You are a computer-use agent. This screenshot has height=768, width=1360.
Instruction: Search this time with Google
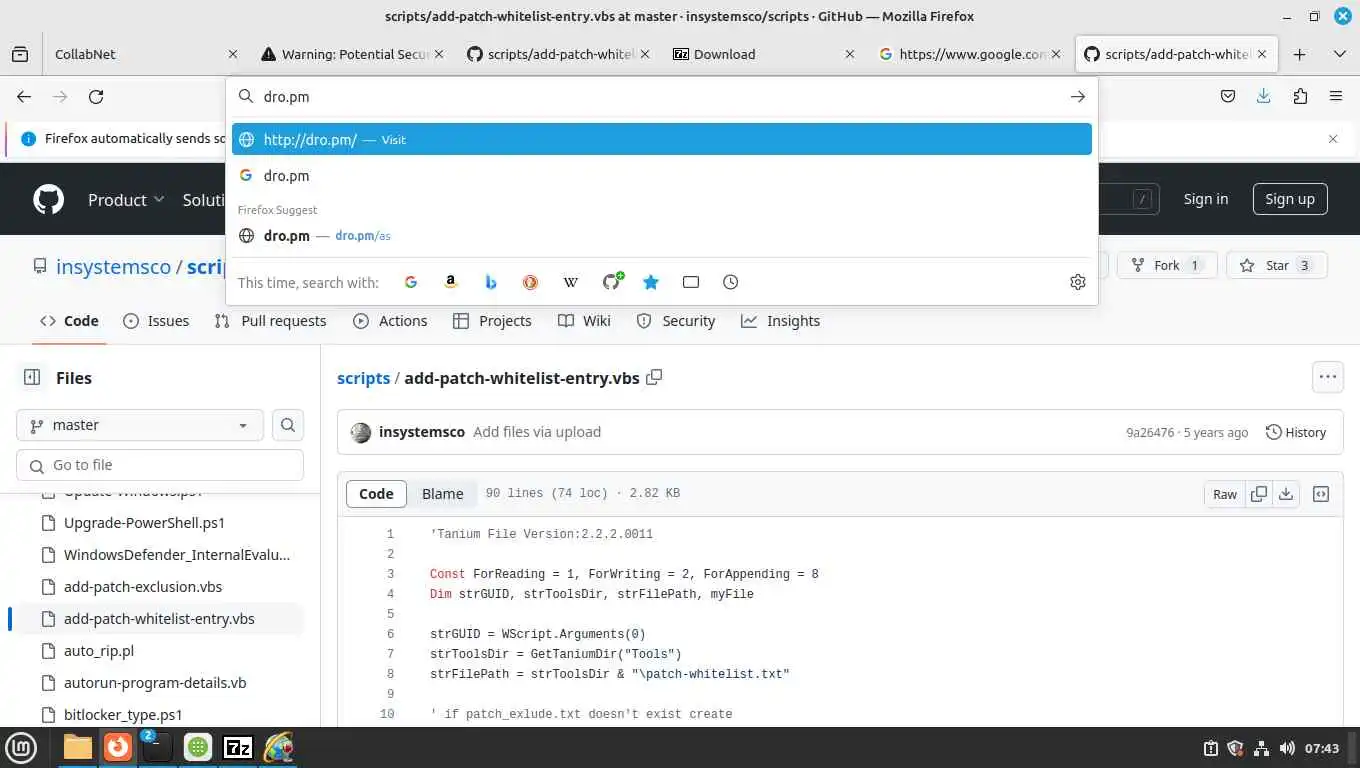(410, 282)
